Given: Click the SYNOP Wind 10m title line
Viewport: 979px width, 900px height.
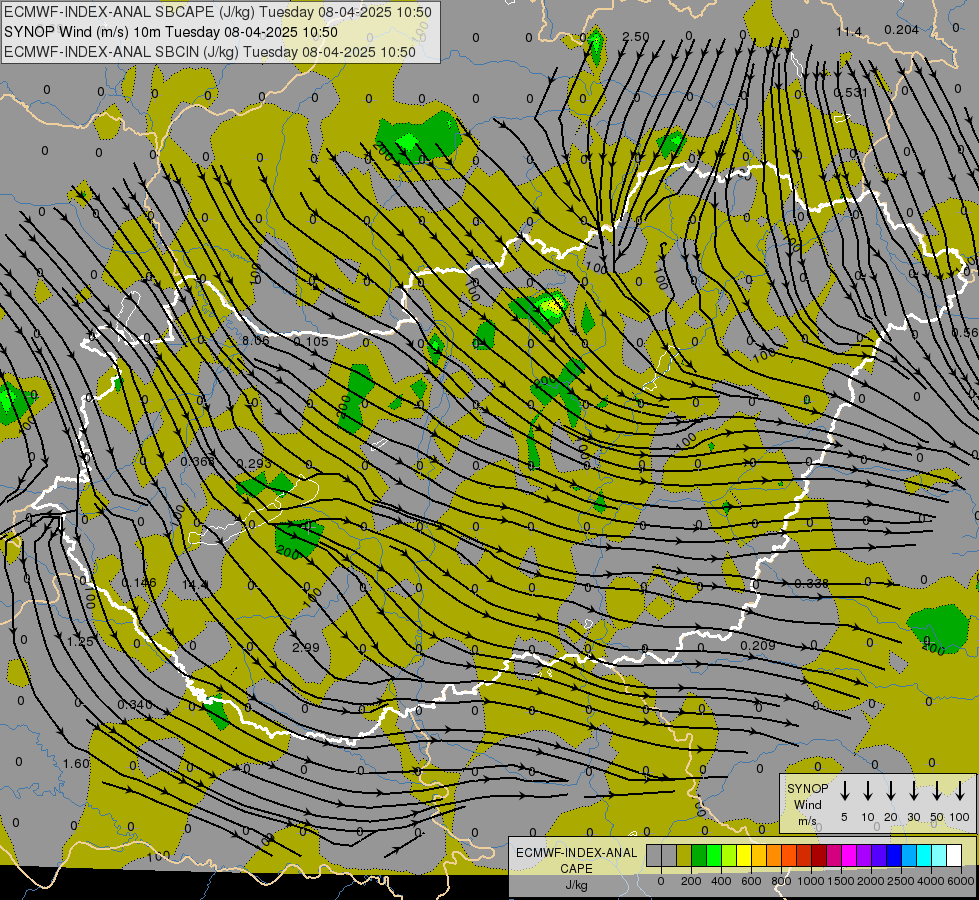Looking at the screenshot, I should [x=170, y=32].
